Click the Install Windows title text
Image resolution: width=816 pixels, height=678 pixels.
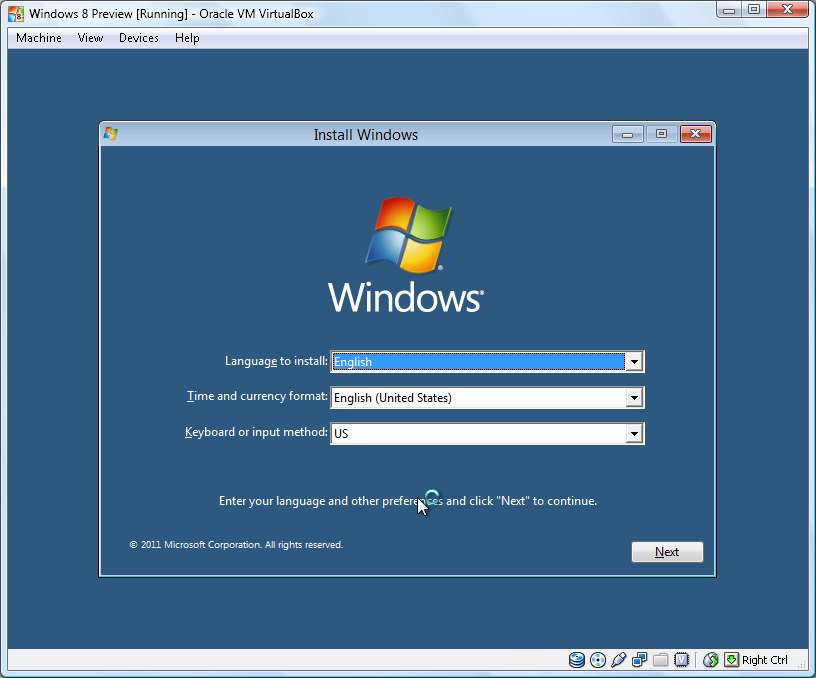pyautogui.click(x=365, y=135)
